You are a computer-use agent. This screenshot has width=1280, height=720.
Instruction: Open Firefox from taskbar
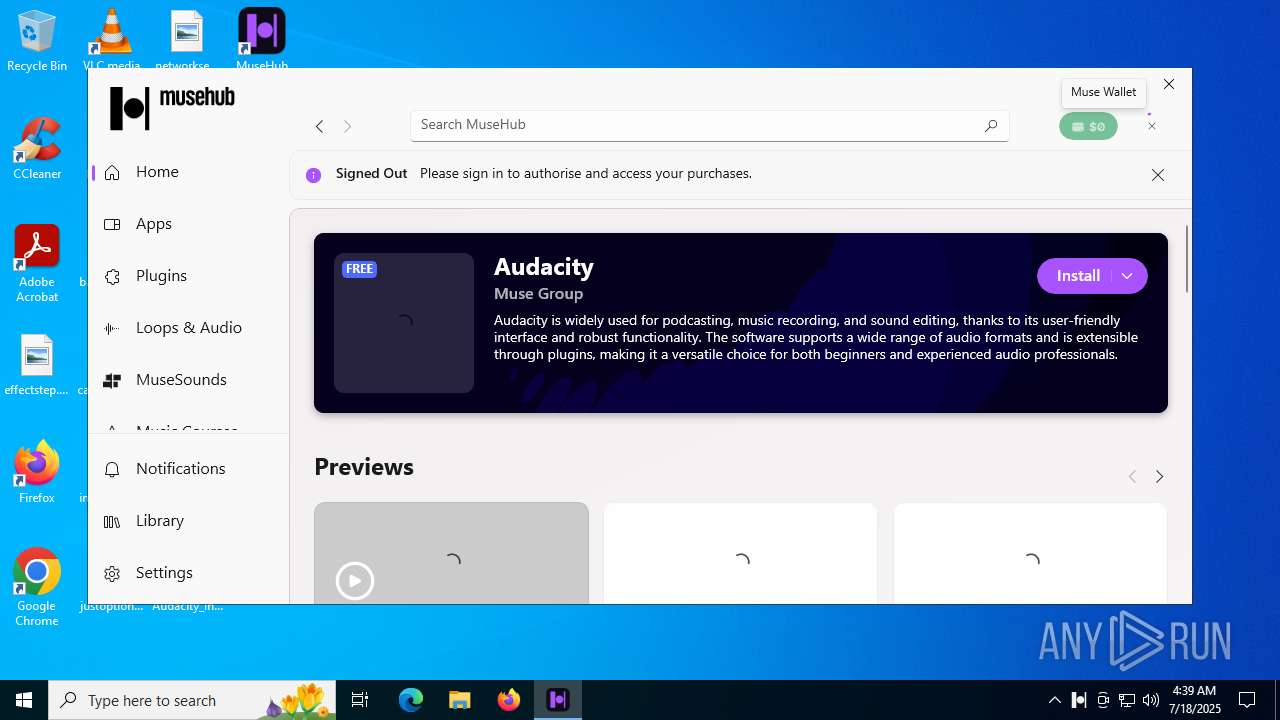(509, 700)
